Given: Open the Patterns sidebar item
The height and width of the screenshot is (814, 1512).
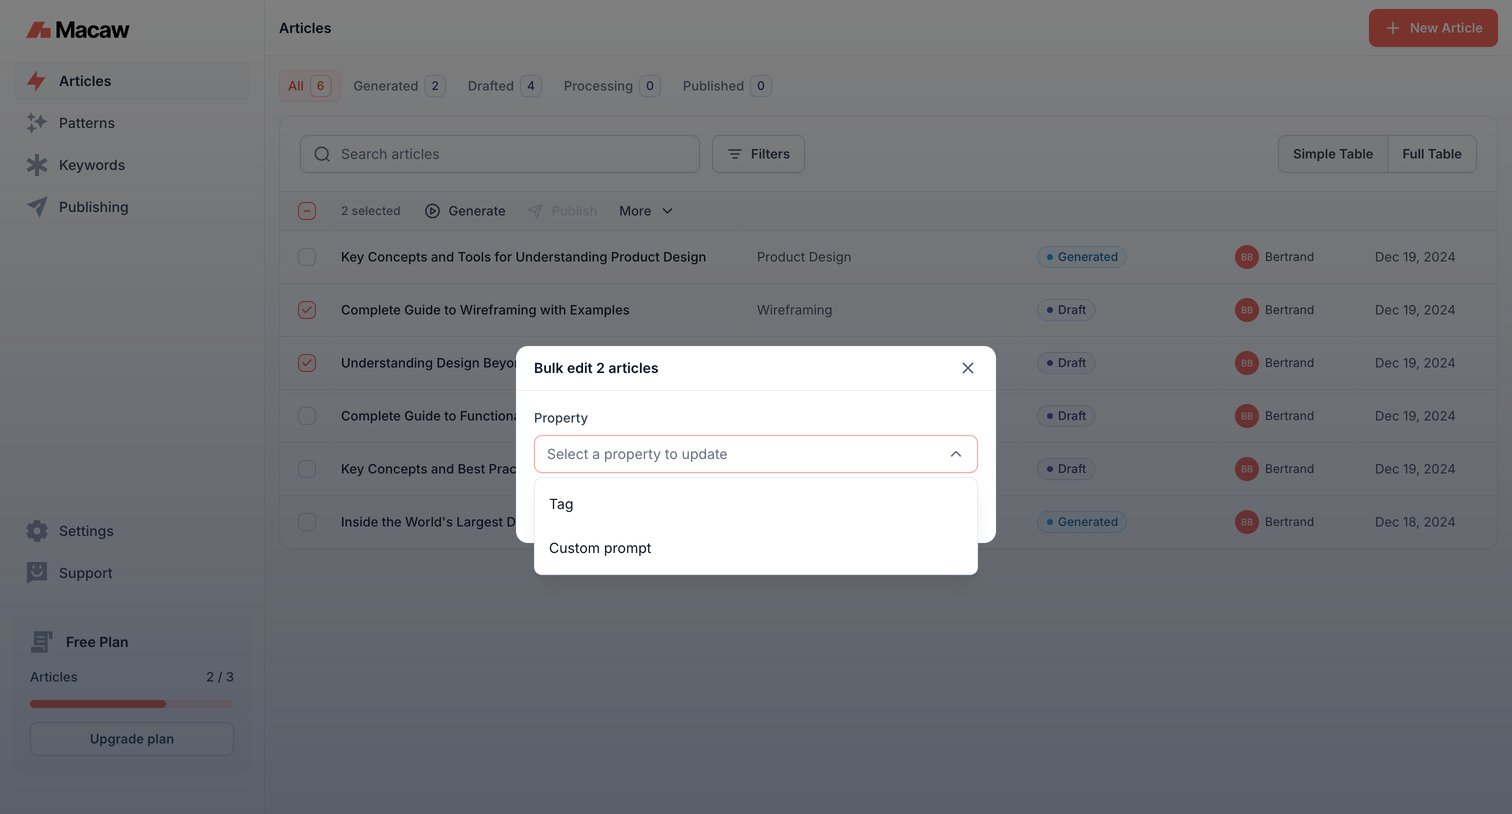Looking at the screenshot, I should 132,123.
